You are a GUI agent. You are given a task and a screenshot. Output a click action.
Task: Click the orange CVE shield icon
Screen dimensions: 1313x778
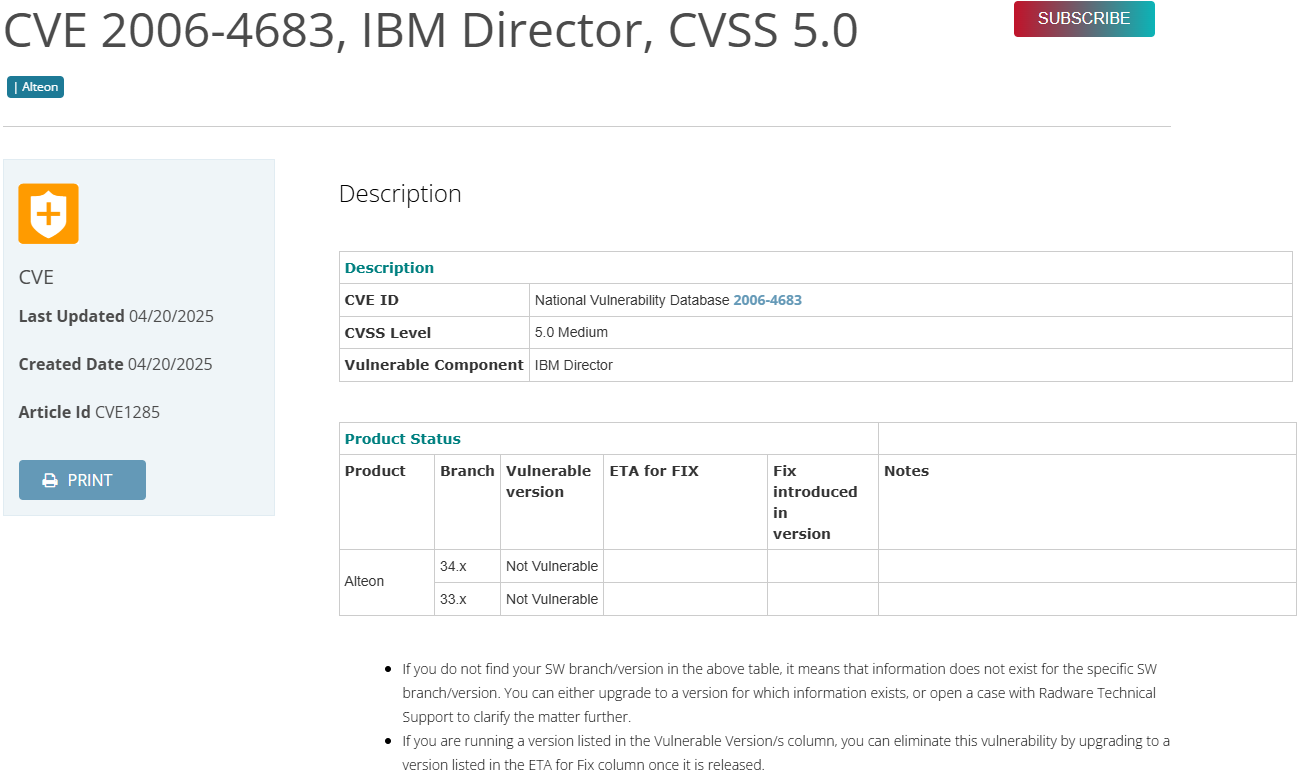pyautogui.click(x=48, y=213)
